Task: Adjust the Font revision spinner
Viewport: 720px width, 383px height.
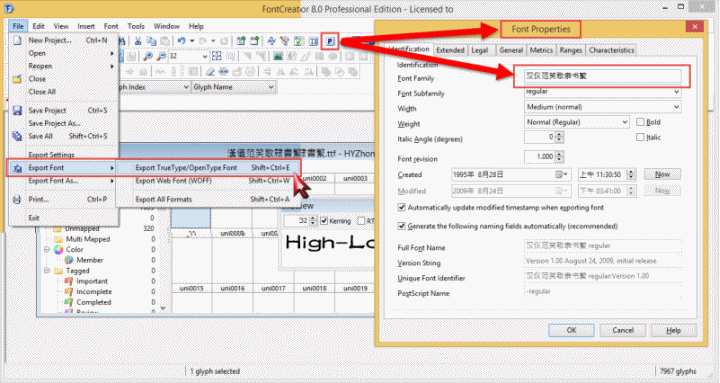Action: [x=559, y=157]
